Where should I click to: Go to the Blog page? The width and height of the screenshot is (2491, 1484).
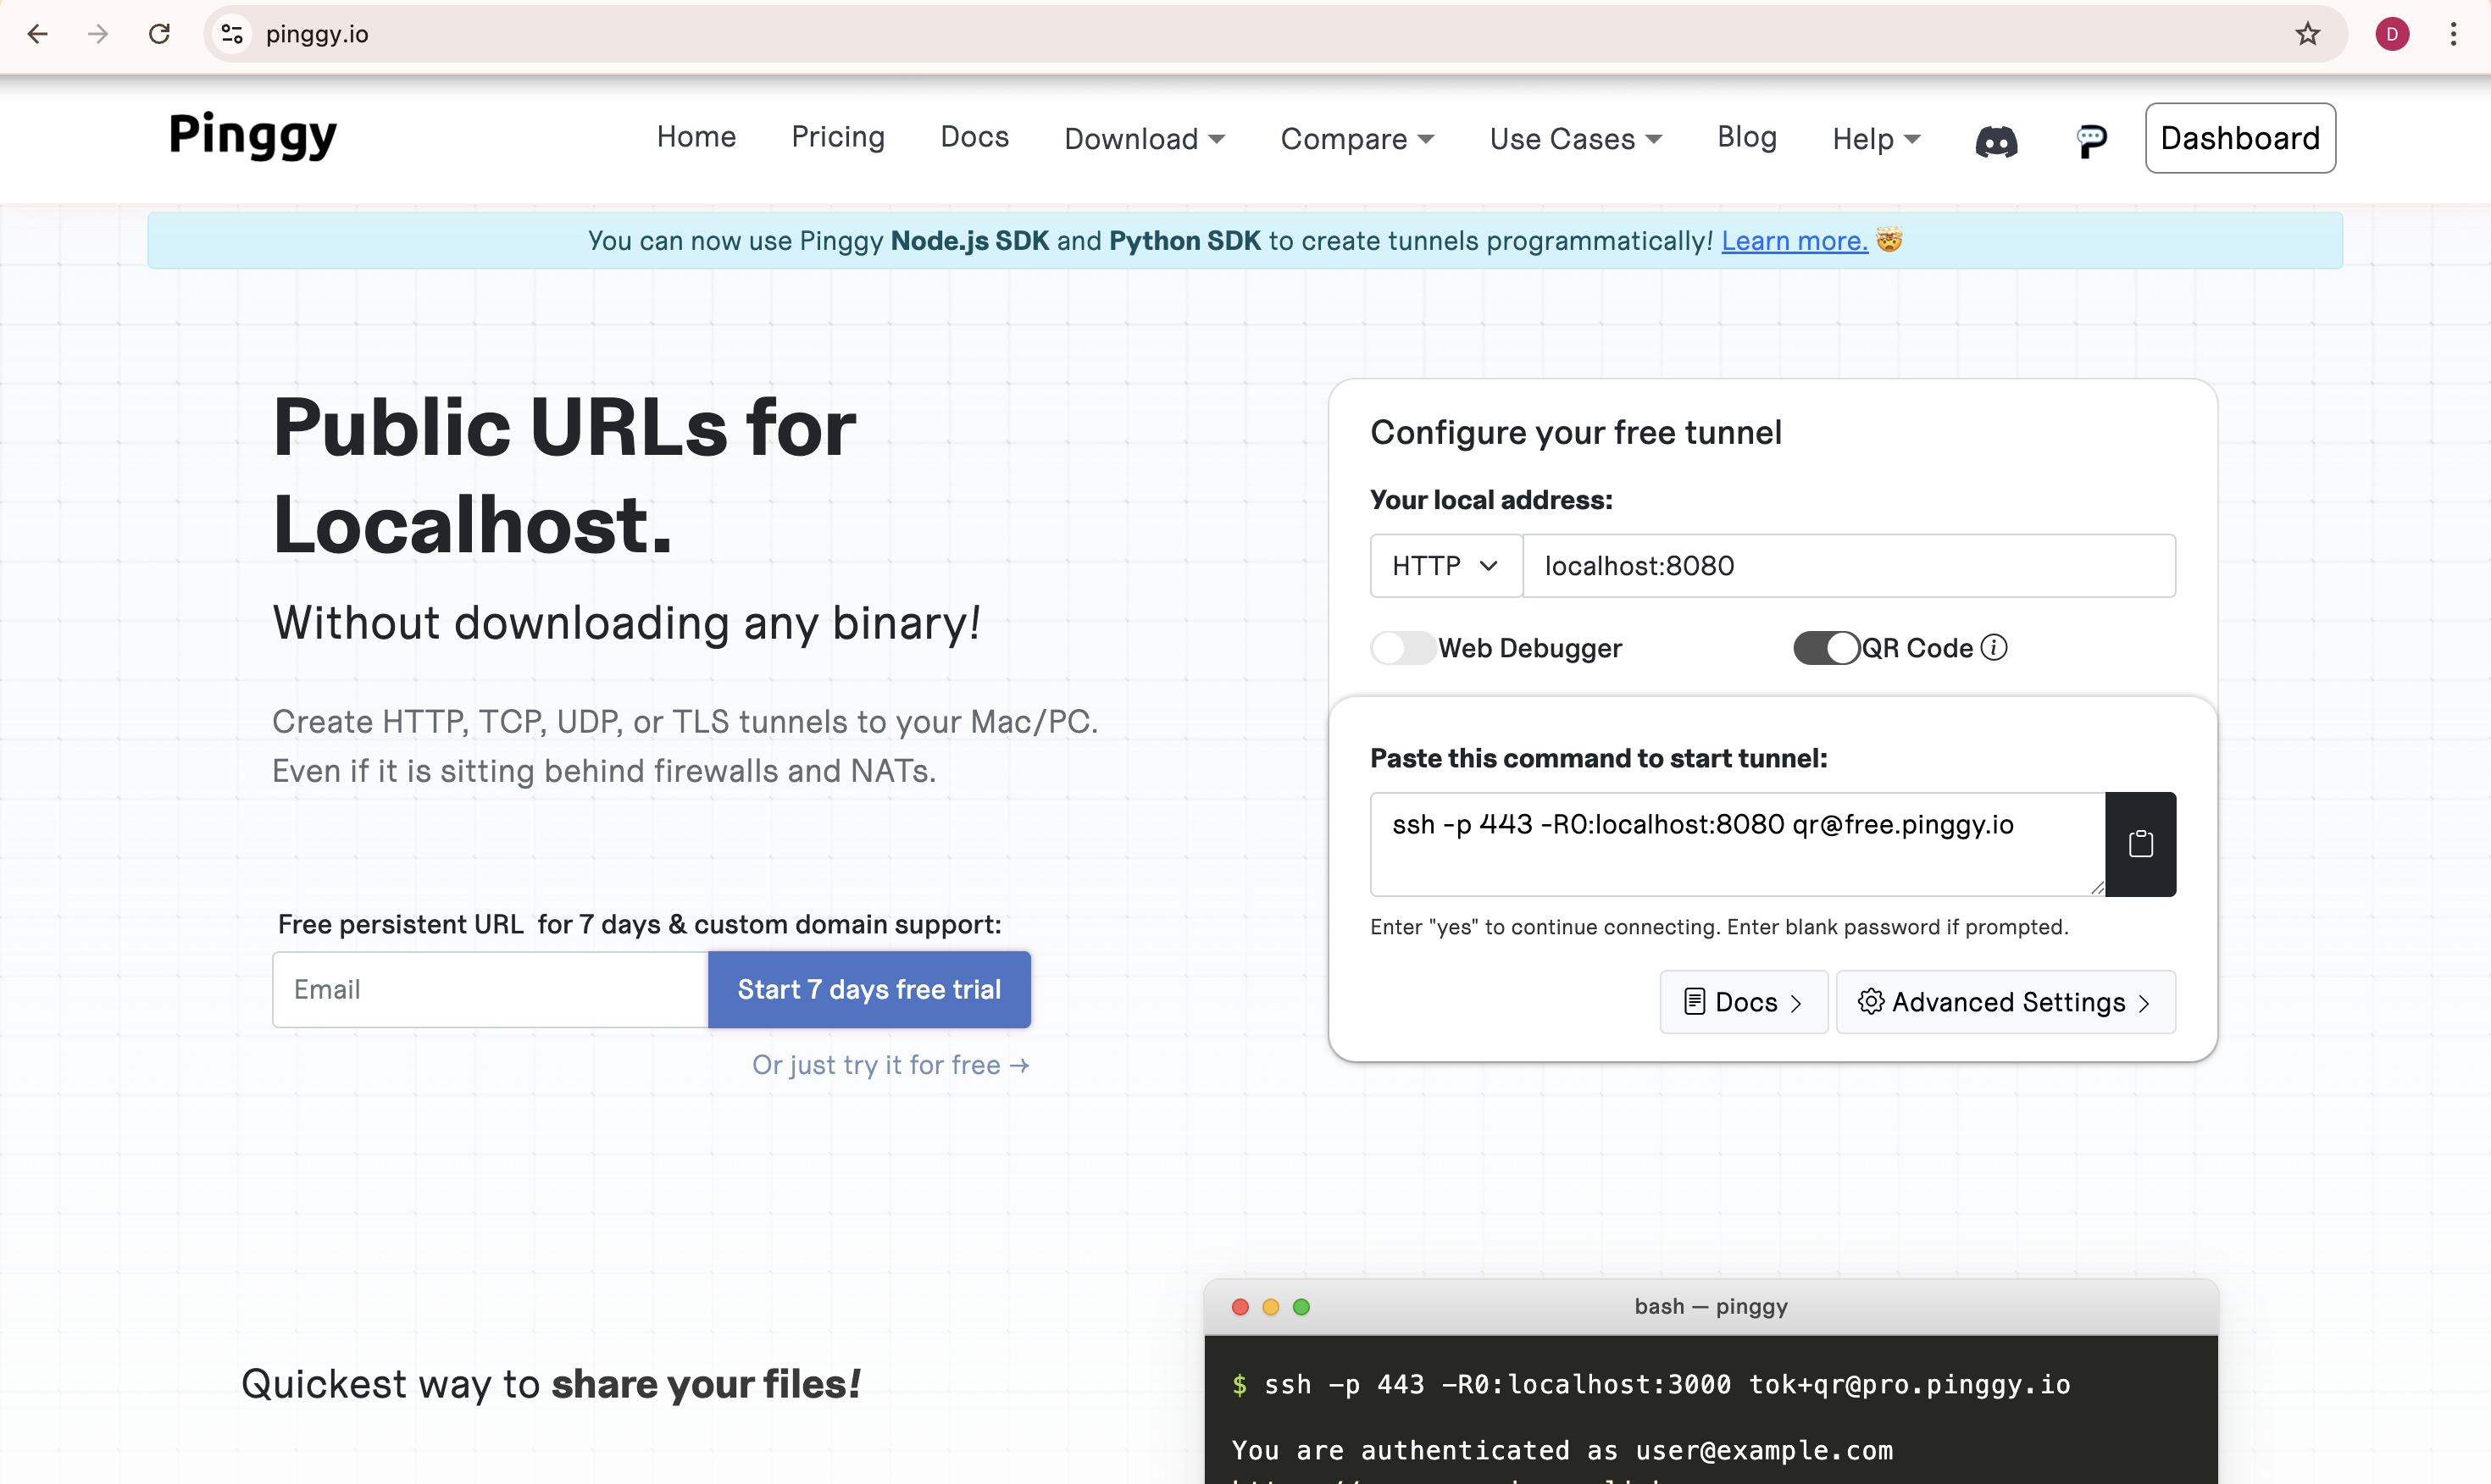tap(1746, 136)
